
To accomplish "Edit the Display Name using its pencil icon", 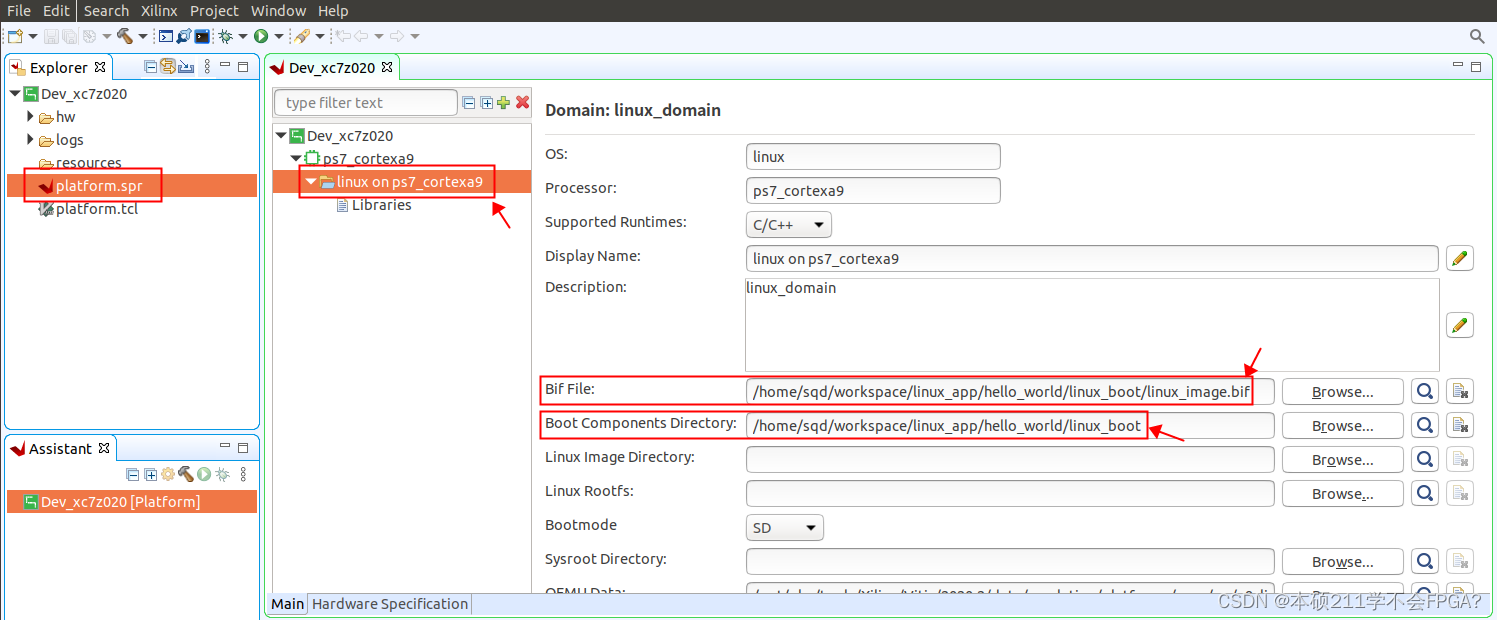I will coord(1459,258).
